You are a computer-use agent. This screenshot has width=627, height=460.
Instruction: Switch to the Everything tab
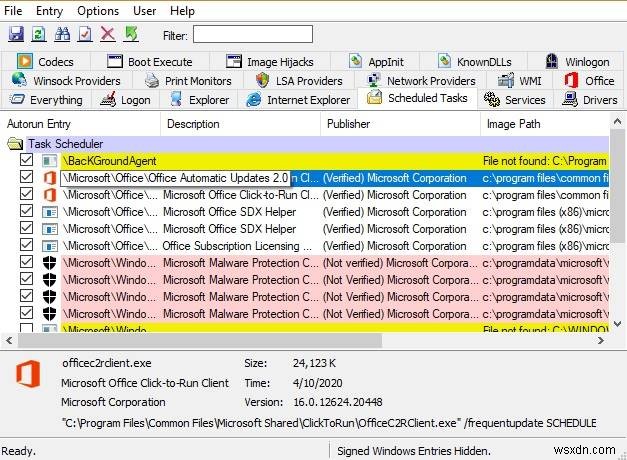click(46, 100)
